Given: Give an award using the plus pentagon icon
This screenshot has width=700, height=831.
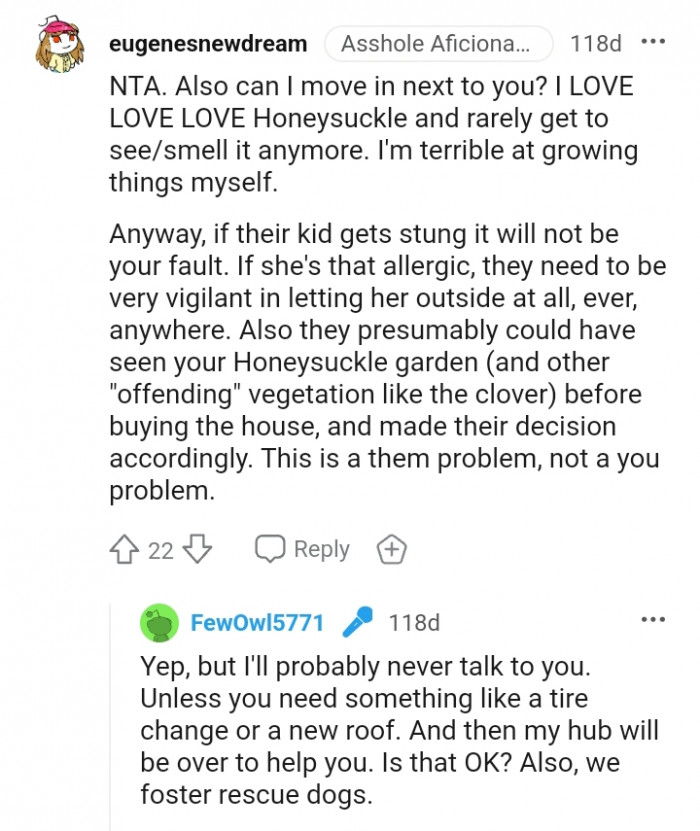Looking at the screenshot, I should point(392,548).
